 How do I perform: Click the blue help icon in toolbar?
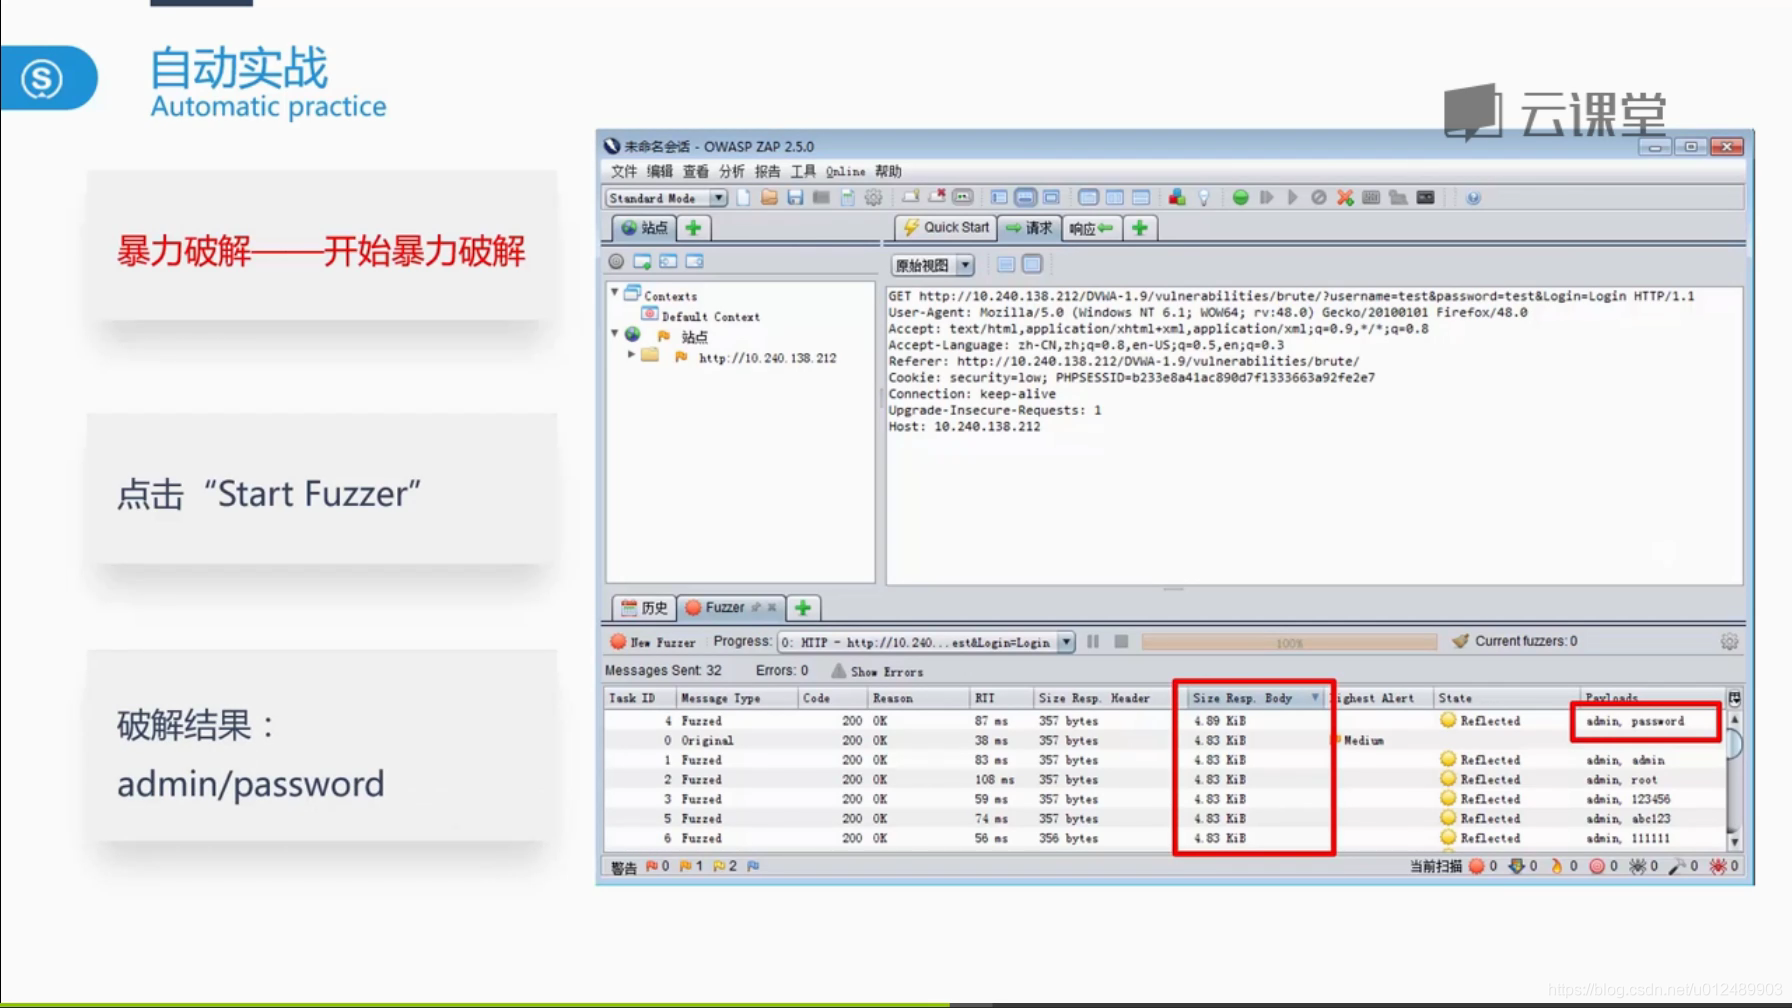coord(1473,198)
